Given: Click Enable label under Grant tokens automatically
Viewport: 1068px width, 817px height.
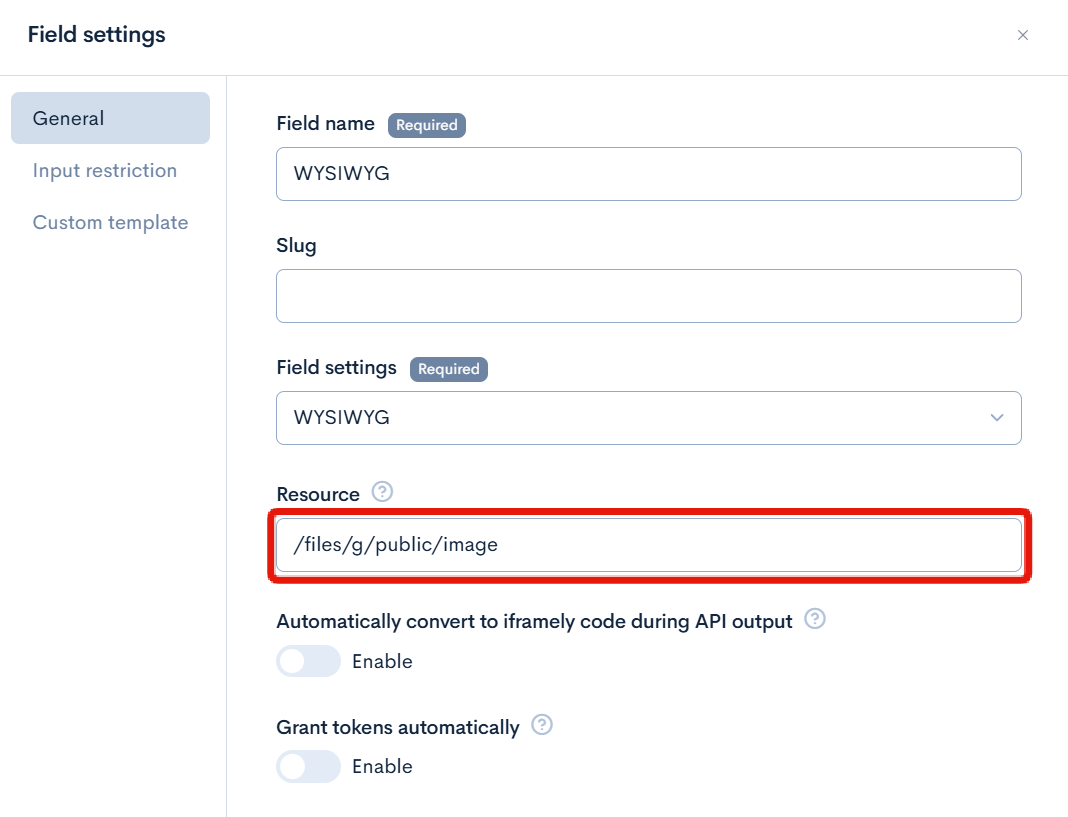Looking at the screenshot, I should 382,767.
